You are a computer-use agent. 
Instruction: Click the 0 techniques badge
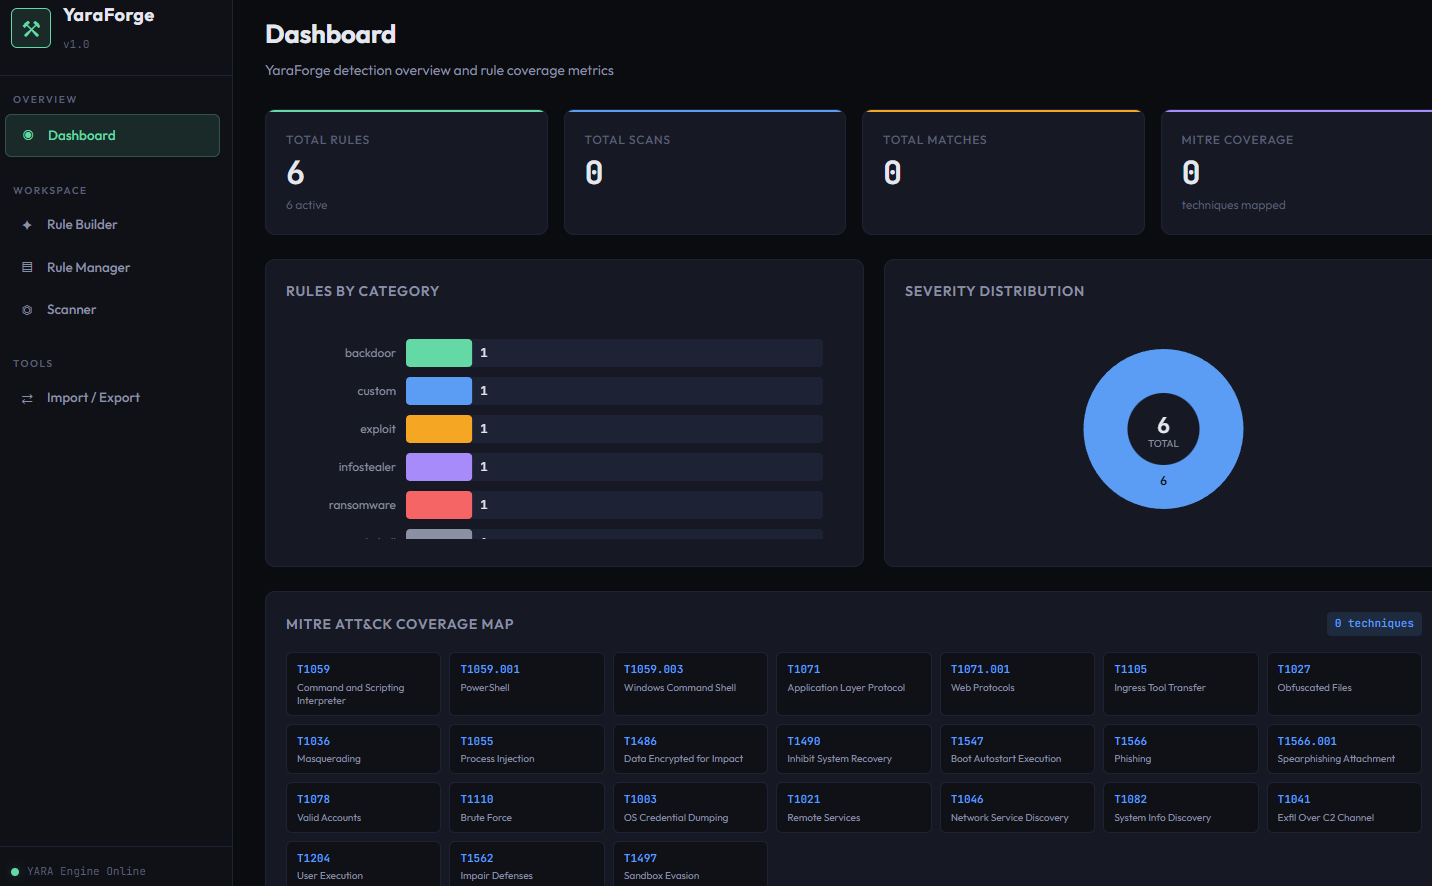click(1374, 623)
